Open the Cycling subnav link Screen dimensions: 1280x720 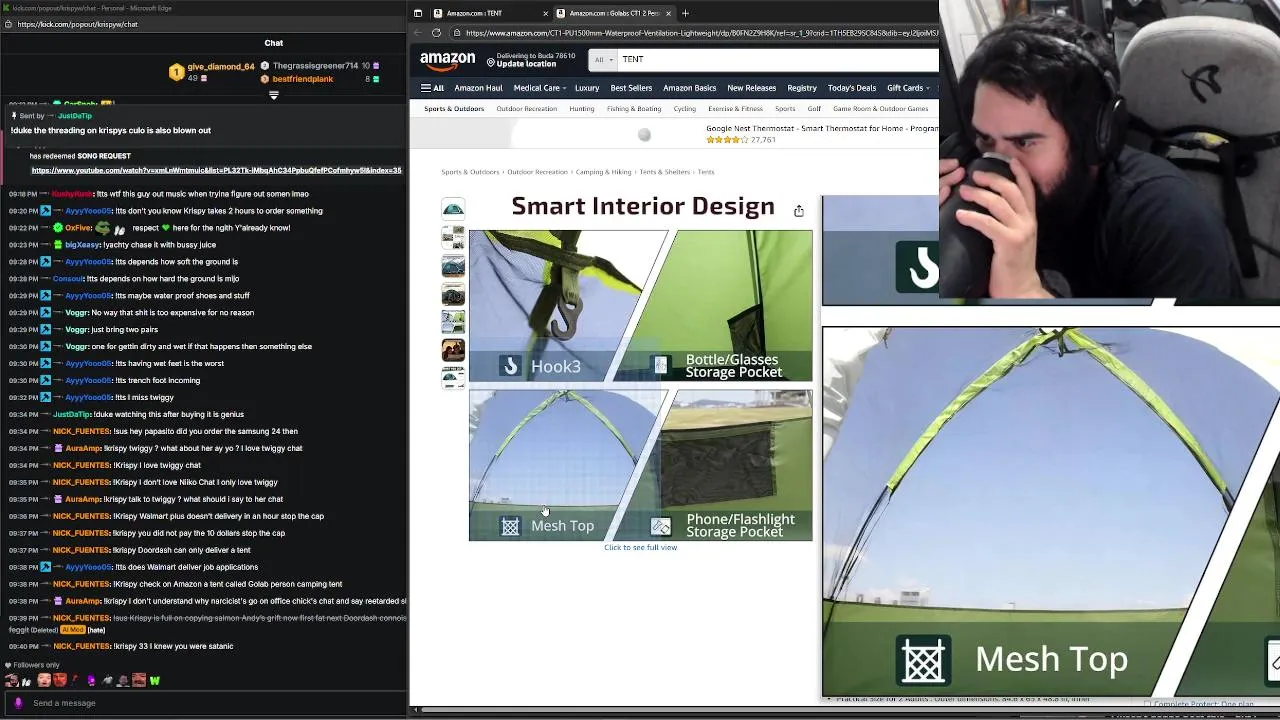[x=685, y=108]
